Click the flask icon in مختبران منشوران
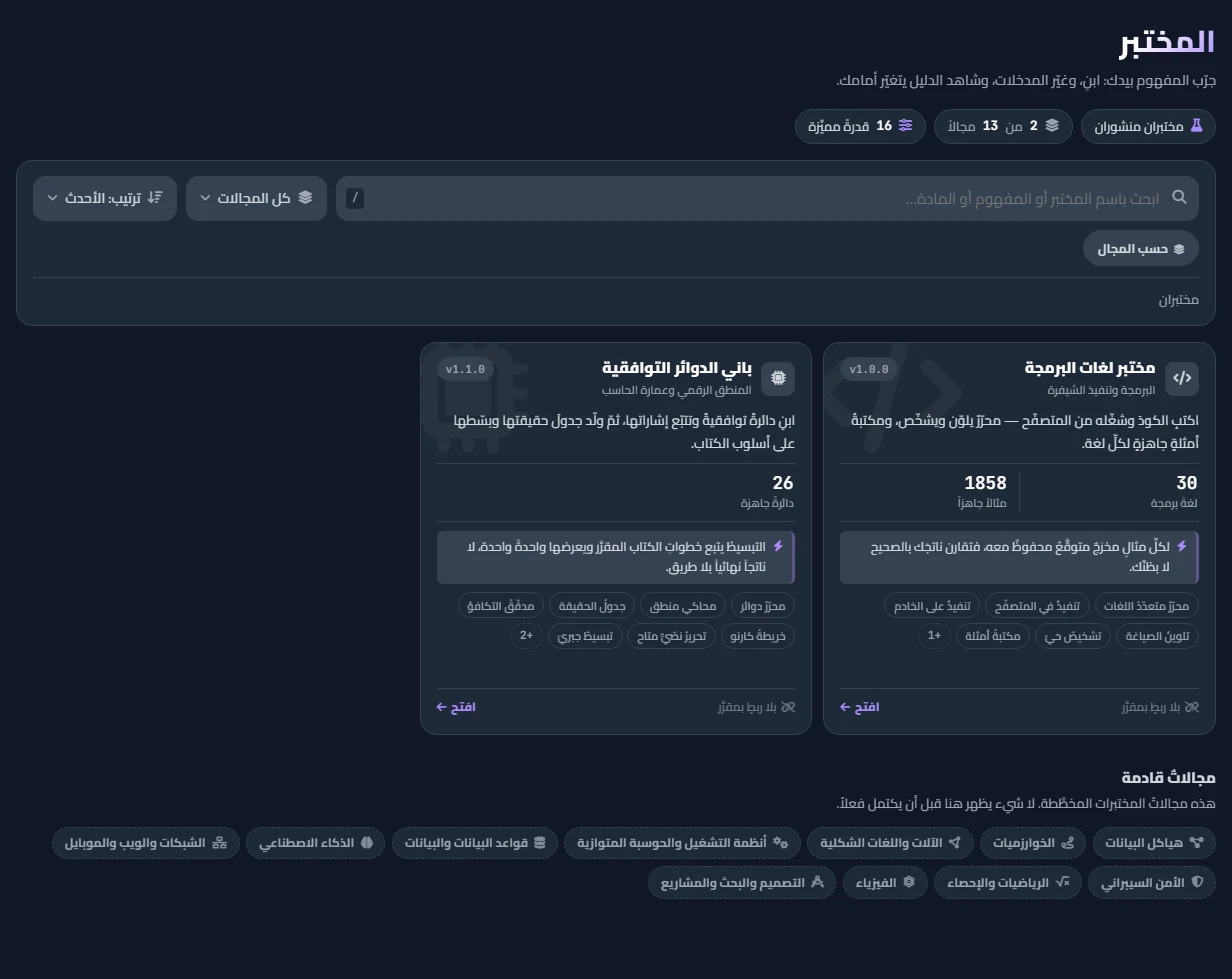 (1196, 126)
